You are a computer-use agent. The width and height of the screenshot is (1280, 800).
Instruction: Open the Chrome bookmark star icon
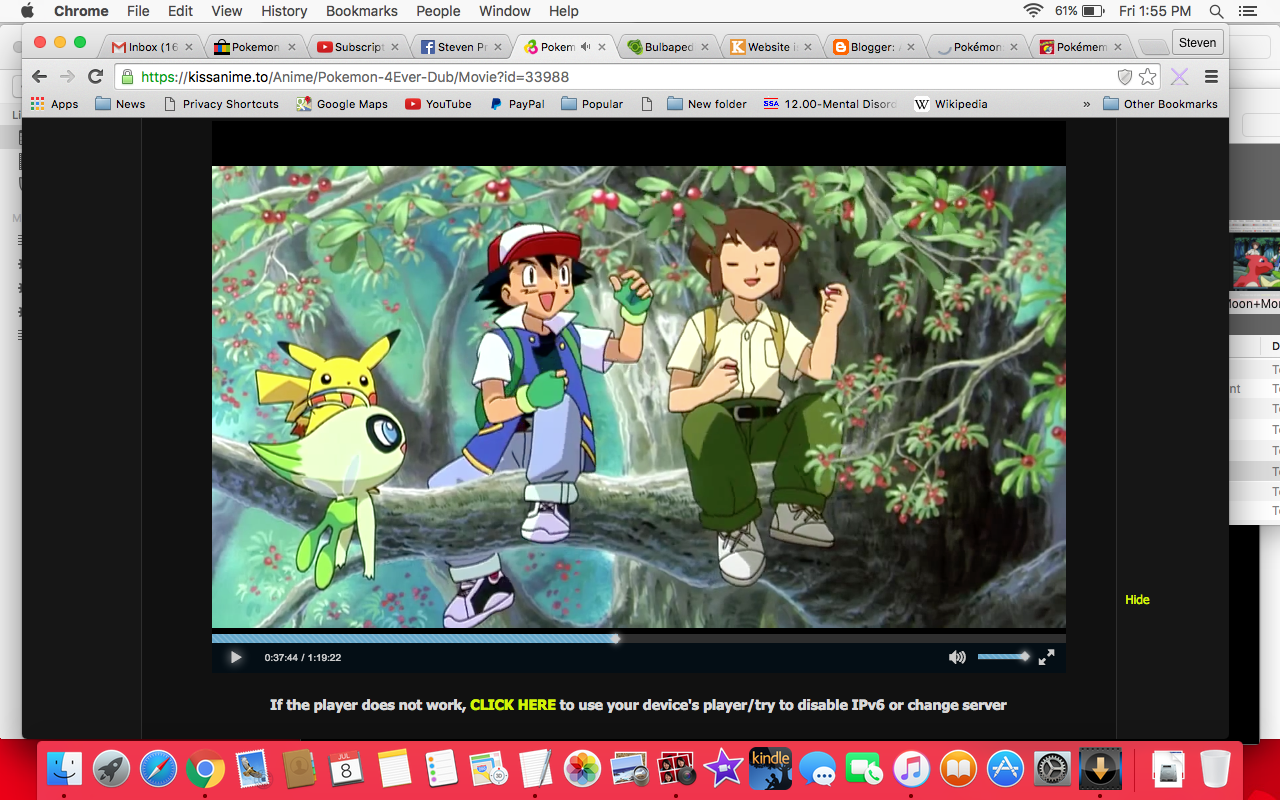point(1147,76)
